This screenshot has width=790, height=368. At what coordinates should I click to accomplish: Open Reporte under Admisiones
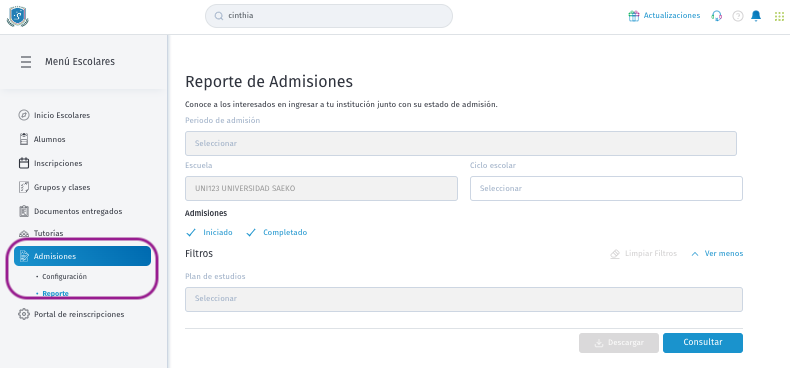coord(55,293)
